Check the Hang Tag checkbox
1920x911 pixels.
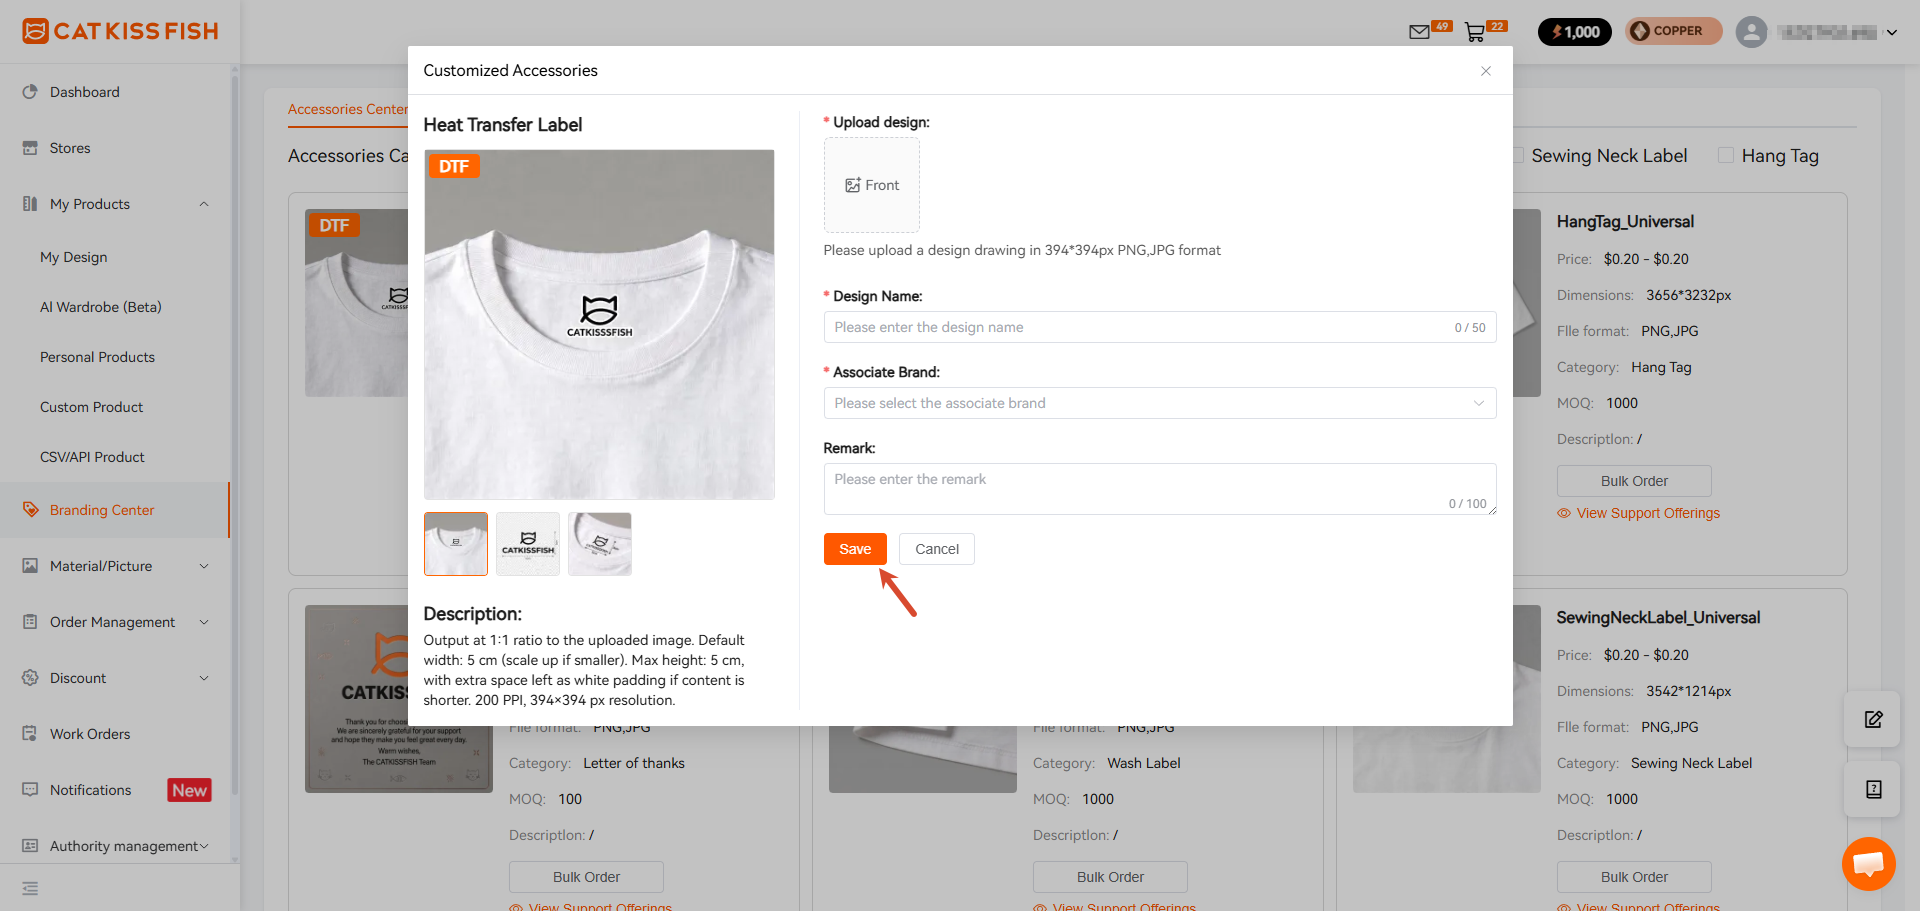(x=1726, y=155)
